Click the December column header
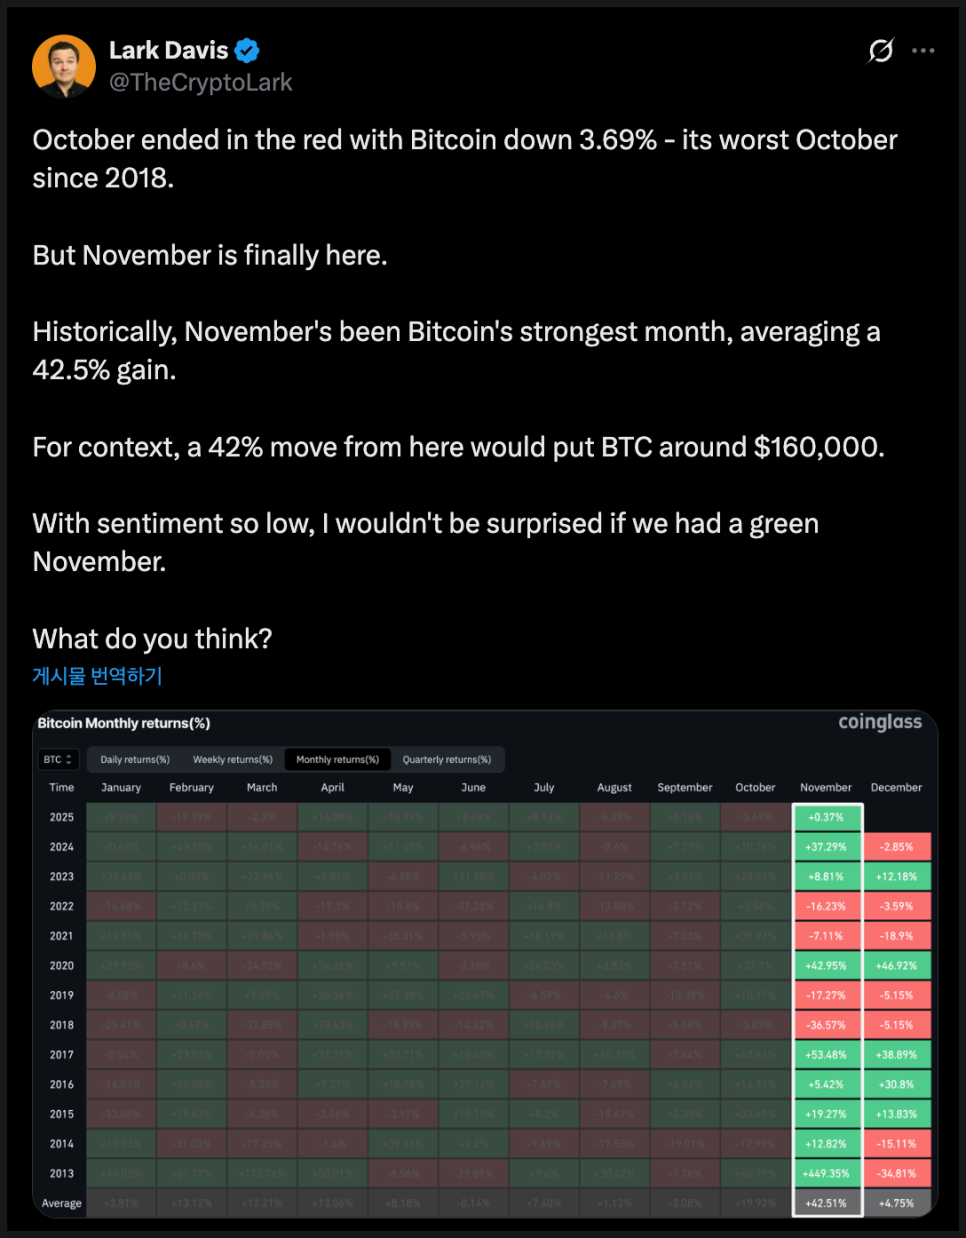This screenshot has height=1238, width=966. pos(896,788)
